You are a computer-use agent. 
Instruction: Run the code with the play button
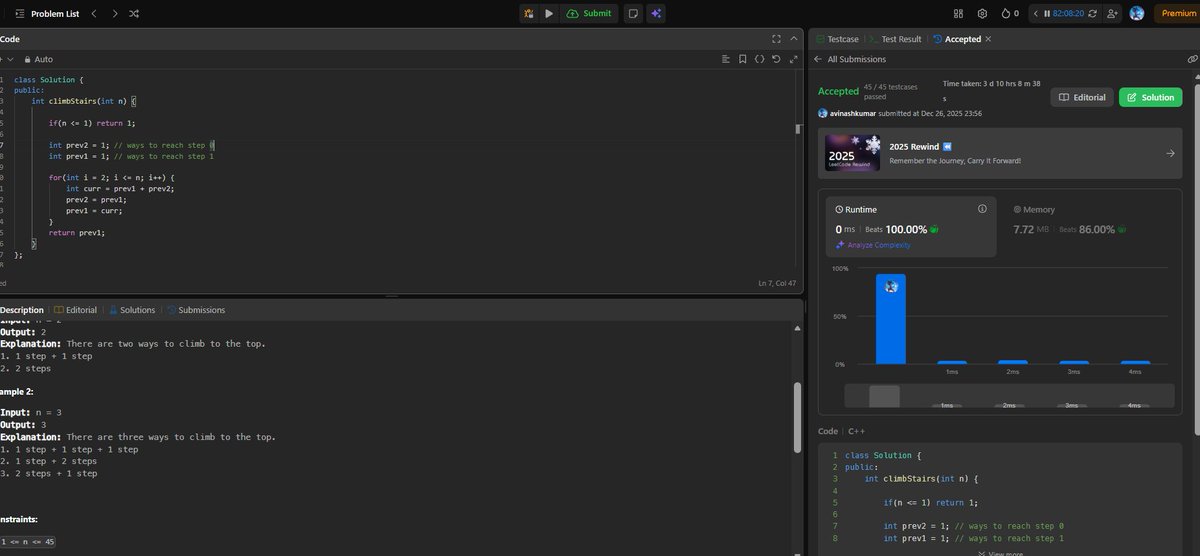coord(549,13)
